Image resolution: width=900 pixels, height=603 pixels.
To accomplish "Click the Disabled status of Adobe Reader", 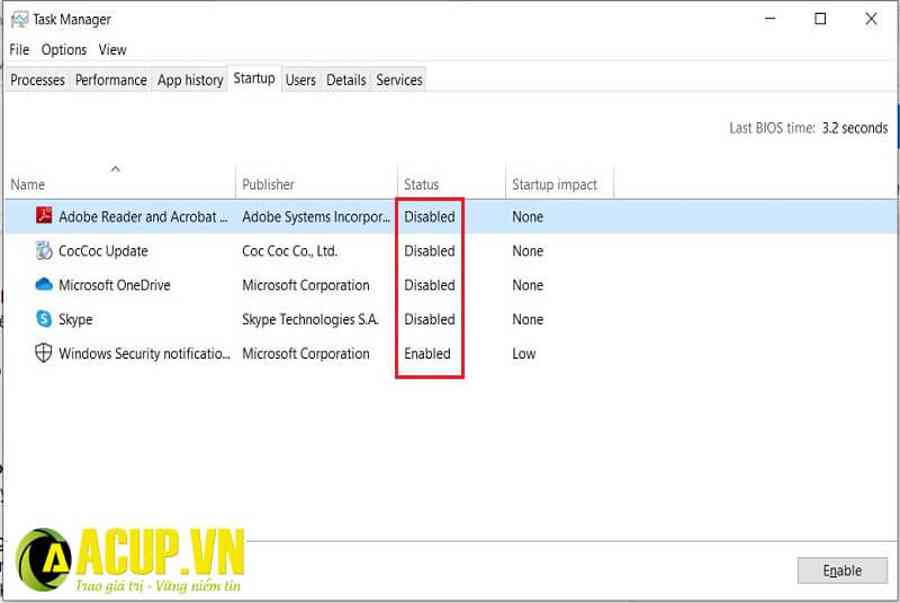I will point(429,217).
